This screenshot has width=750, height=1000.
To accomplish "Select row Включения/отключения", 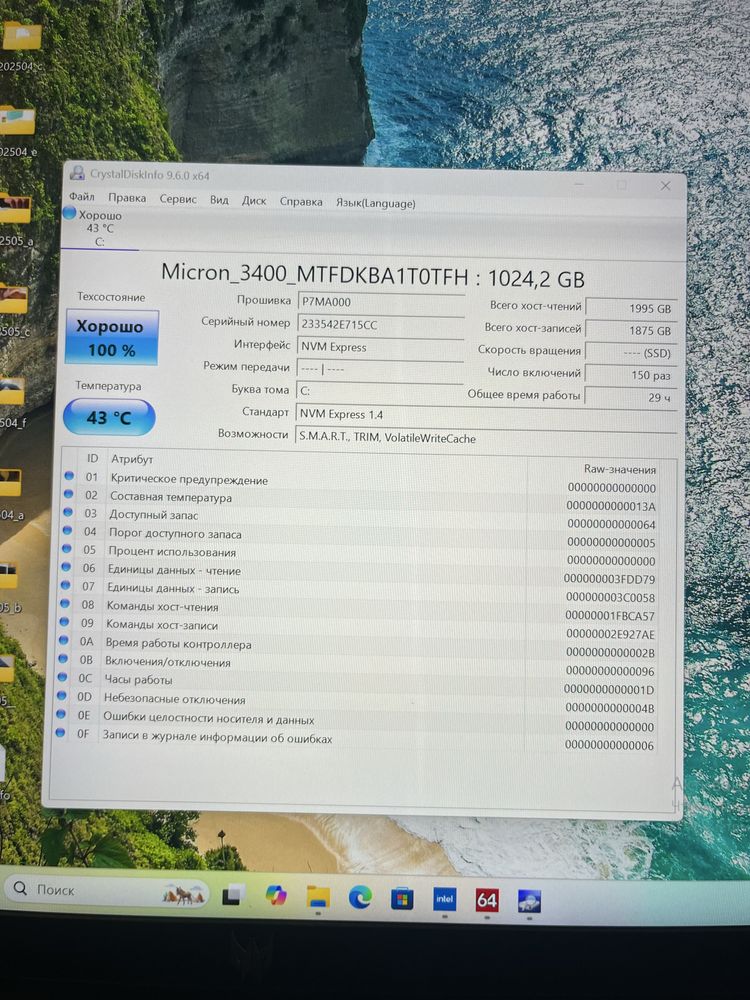I will 357,666.
